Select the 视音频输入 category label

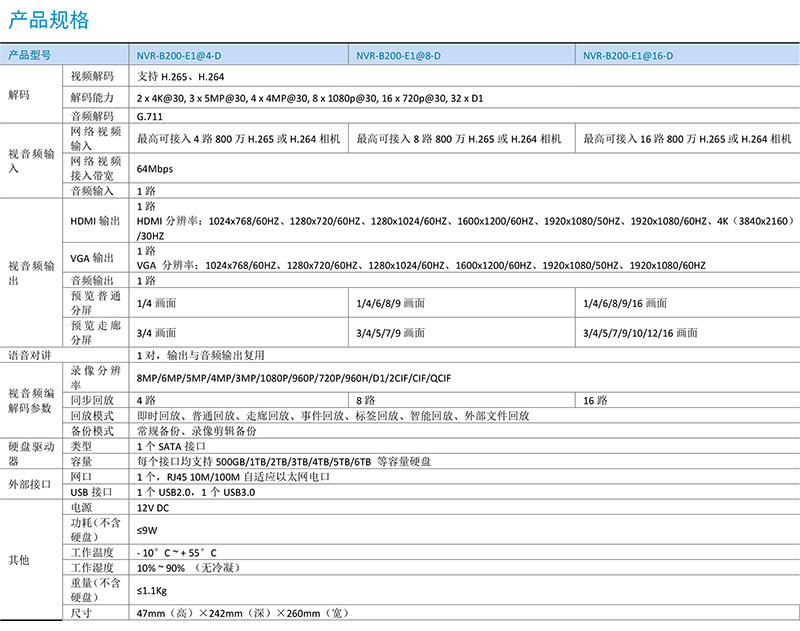click(31, 161)
